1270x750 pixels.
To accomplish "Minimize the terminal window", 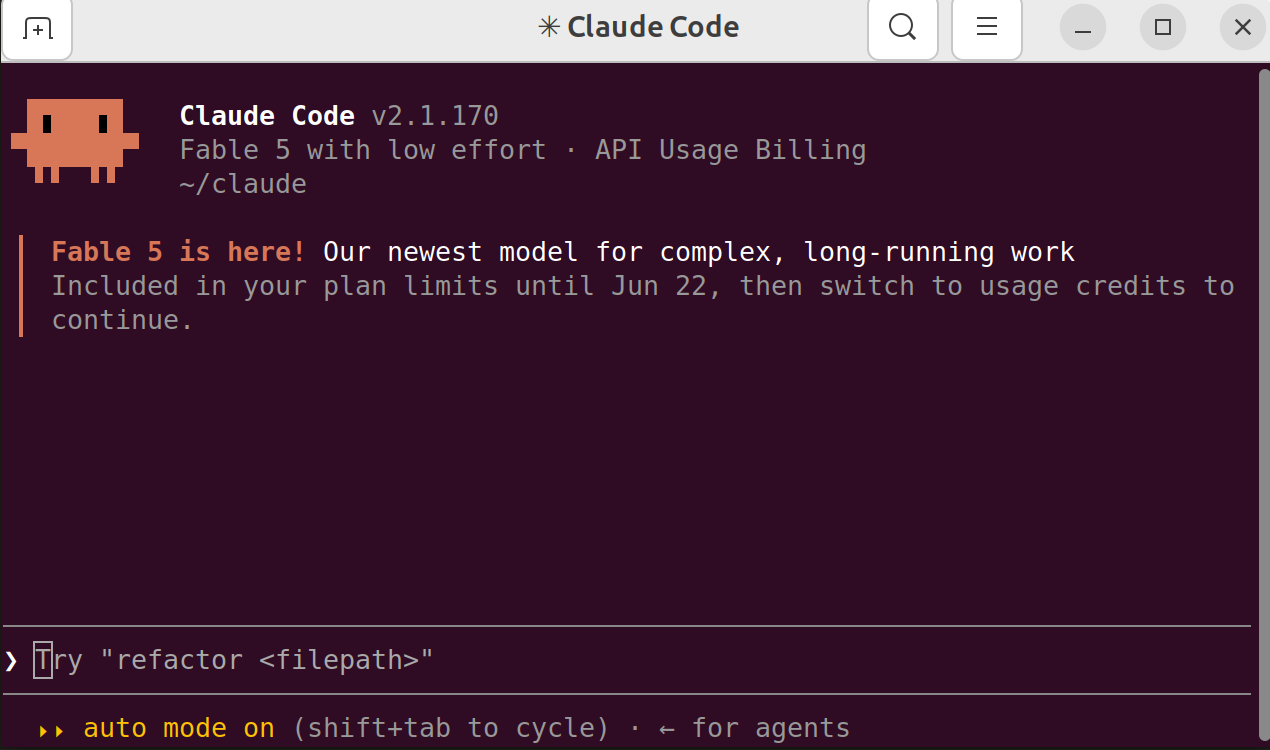I will pos(1083,28).
